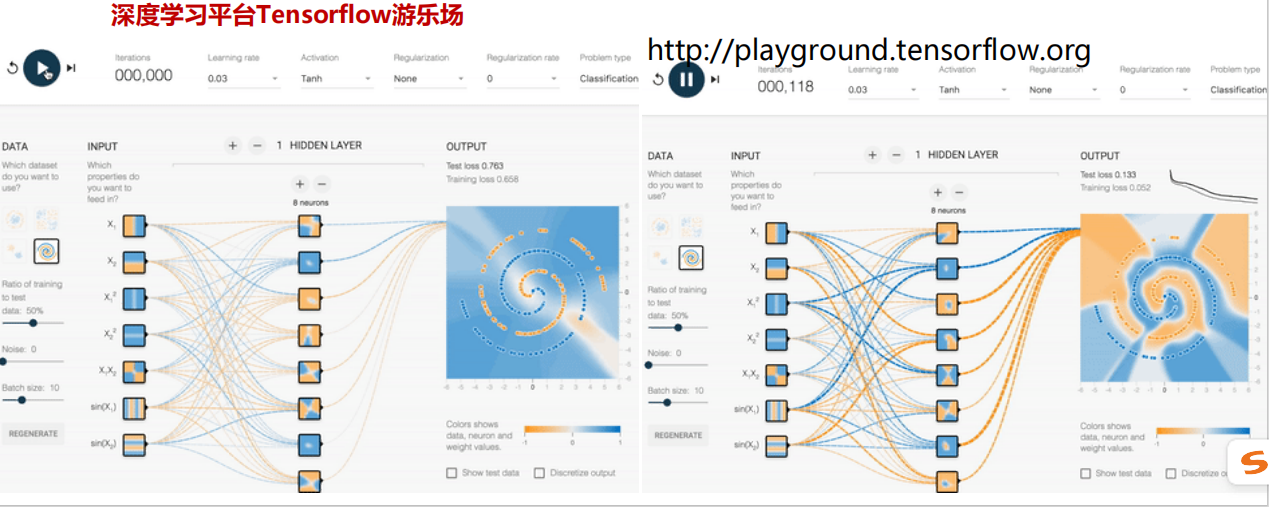Toggle the X₁² input feature, left playground
The height and width of the screenshot is (507, 1269).
pos(135,298)
